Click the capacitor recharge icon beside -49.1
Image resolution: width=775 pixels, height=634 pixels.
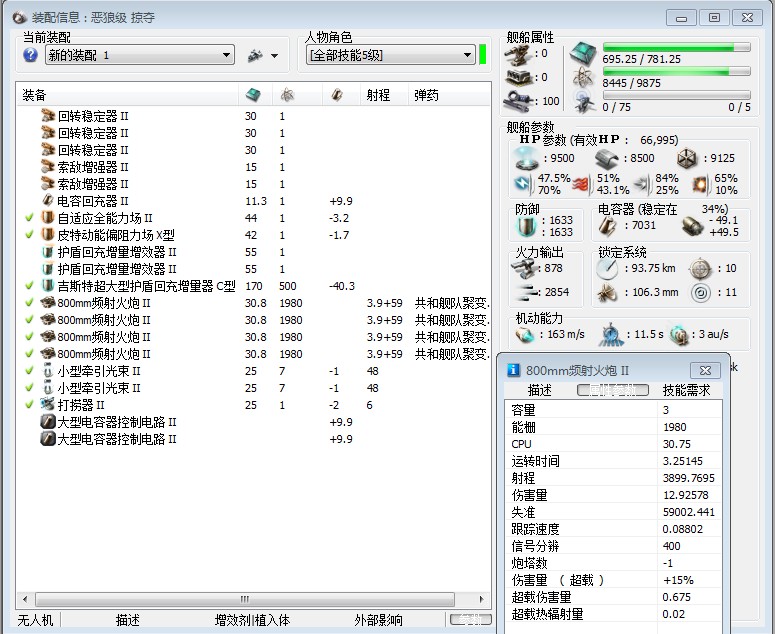pyautogui.click(x=692, y=226)
